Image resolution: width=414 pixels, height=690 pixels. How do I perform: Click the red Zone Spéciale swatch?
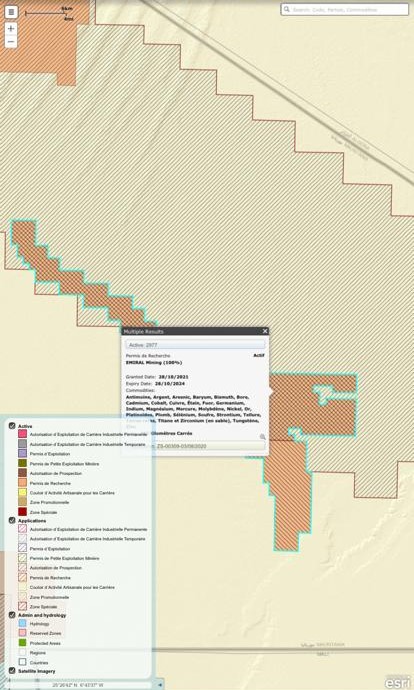(x=22, y=512)
